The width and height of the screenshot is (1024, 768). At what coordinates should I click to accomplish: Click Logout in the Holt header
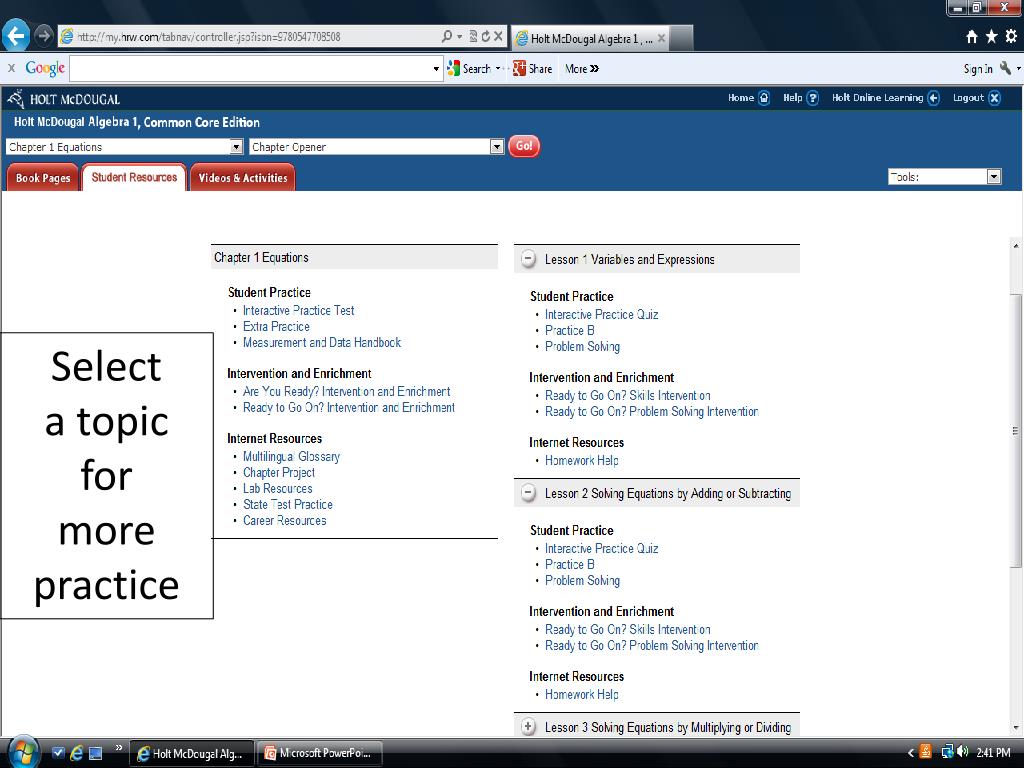(976, 98)
